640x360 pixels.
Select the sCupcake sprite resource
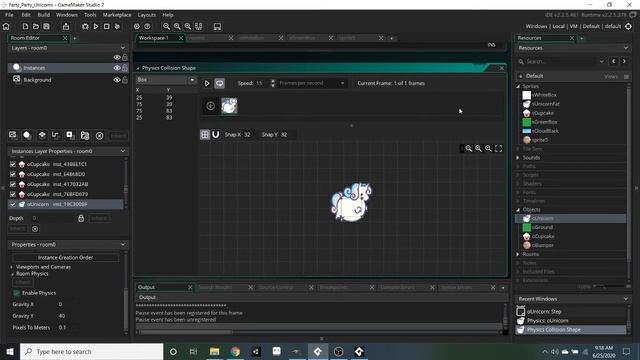pos(542,113)
